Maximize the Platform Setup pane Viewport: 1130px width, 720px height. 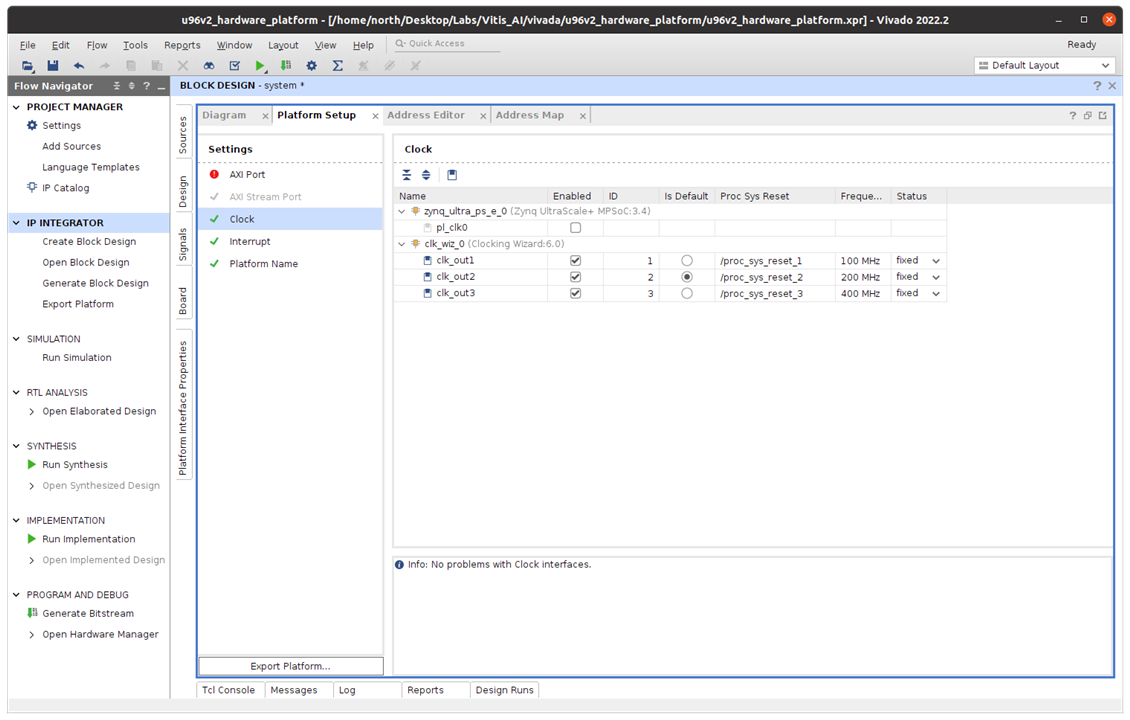[x=1103, y=115]
